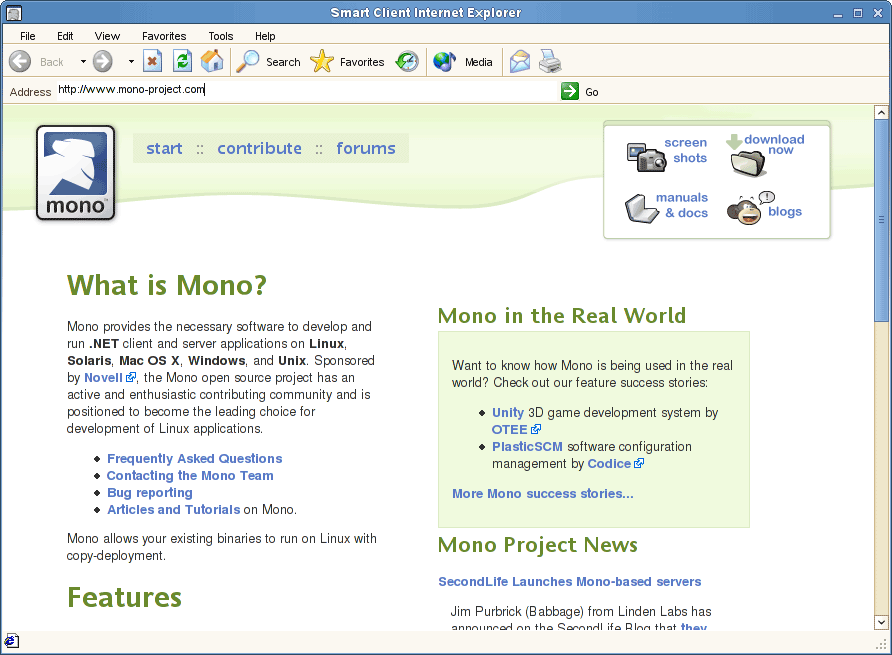Open Frequently Asked Questions link

195,459
